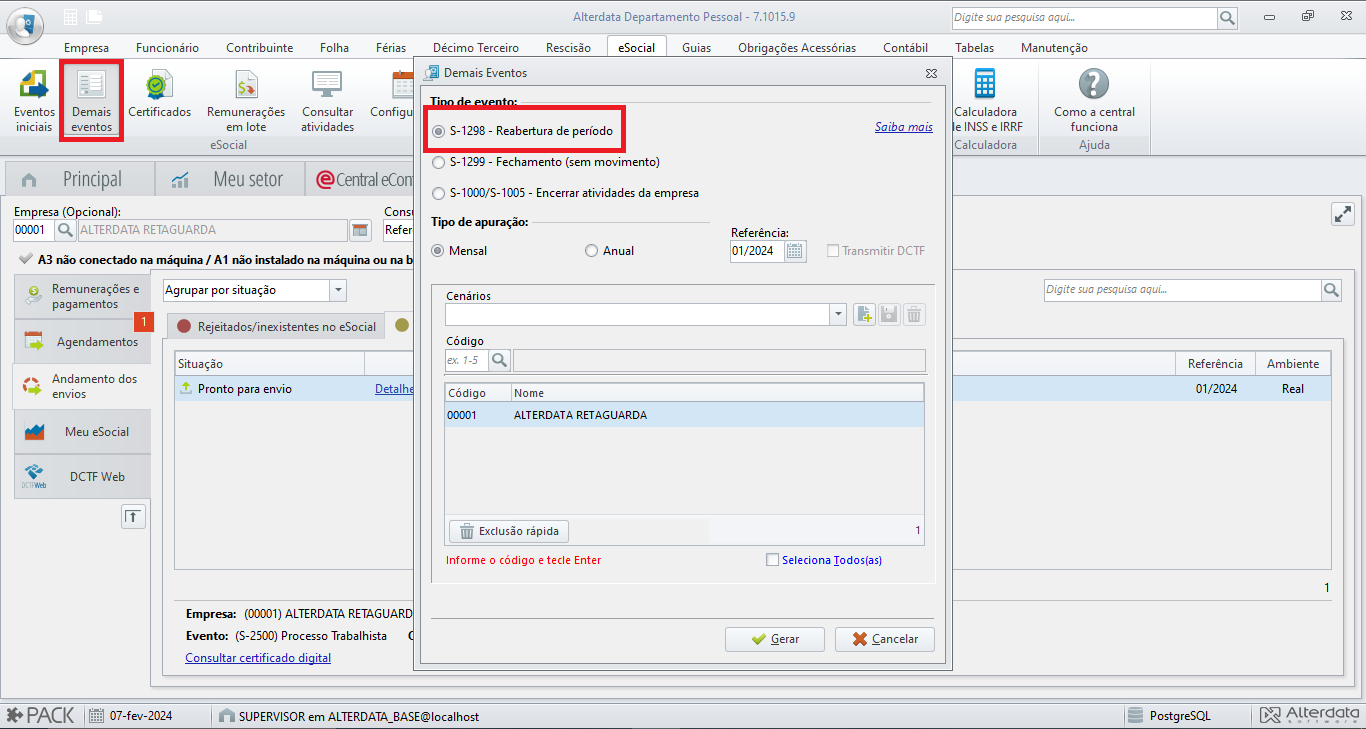Open Consultar certificado digital link

(x=258, y=658)
